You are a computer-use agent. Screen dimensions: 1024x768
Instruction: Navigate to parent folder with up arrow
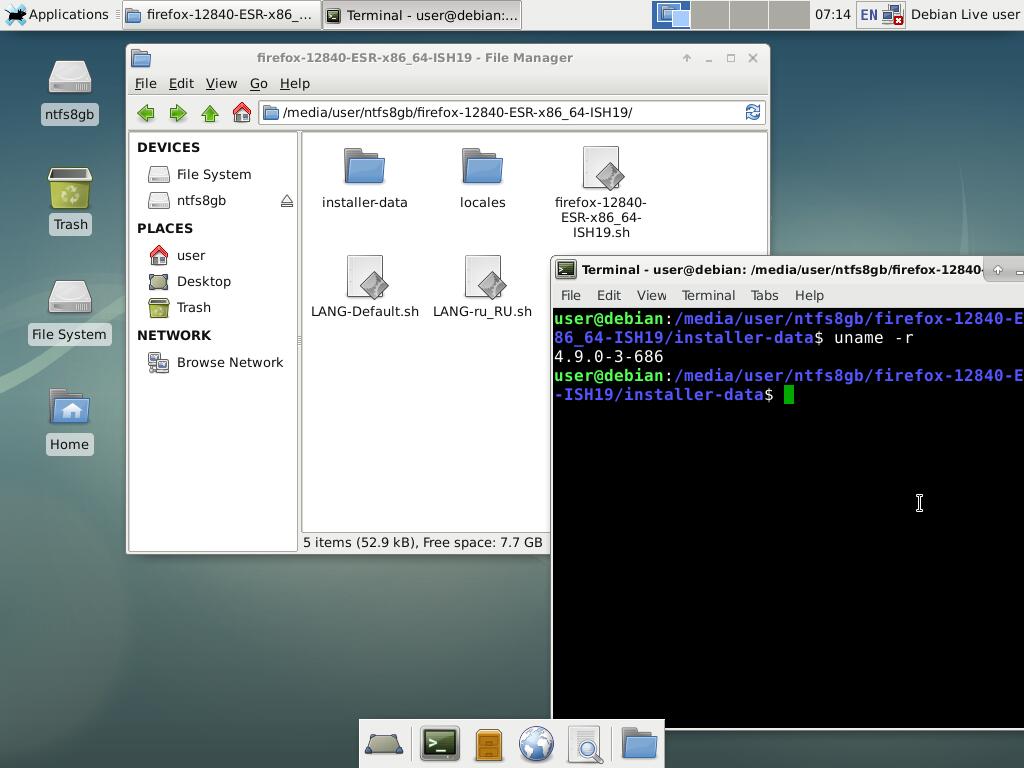[210, 113]
